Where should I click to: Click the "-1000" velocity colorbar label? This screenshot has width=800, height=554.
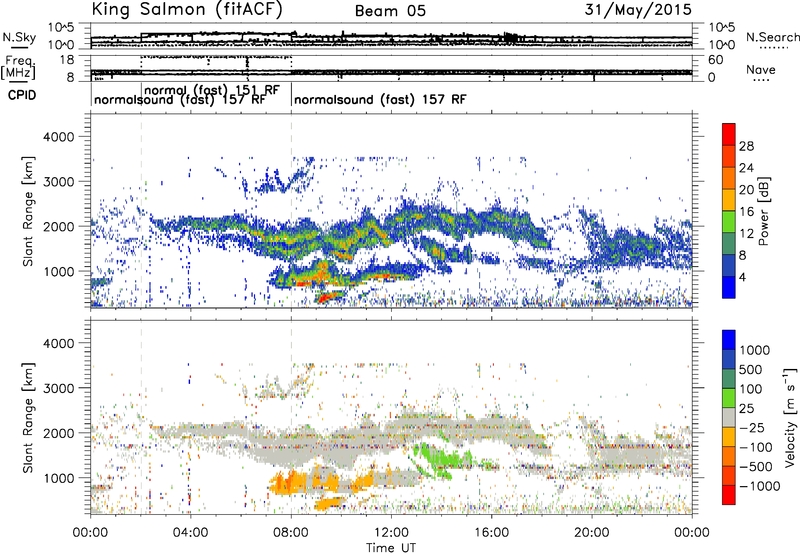click(760, 486)
